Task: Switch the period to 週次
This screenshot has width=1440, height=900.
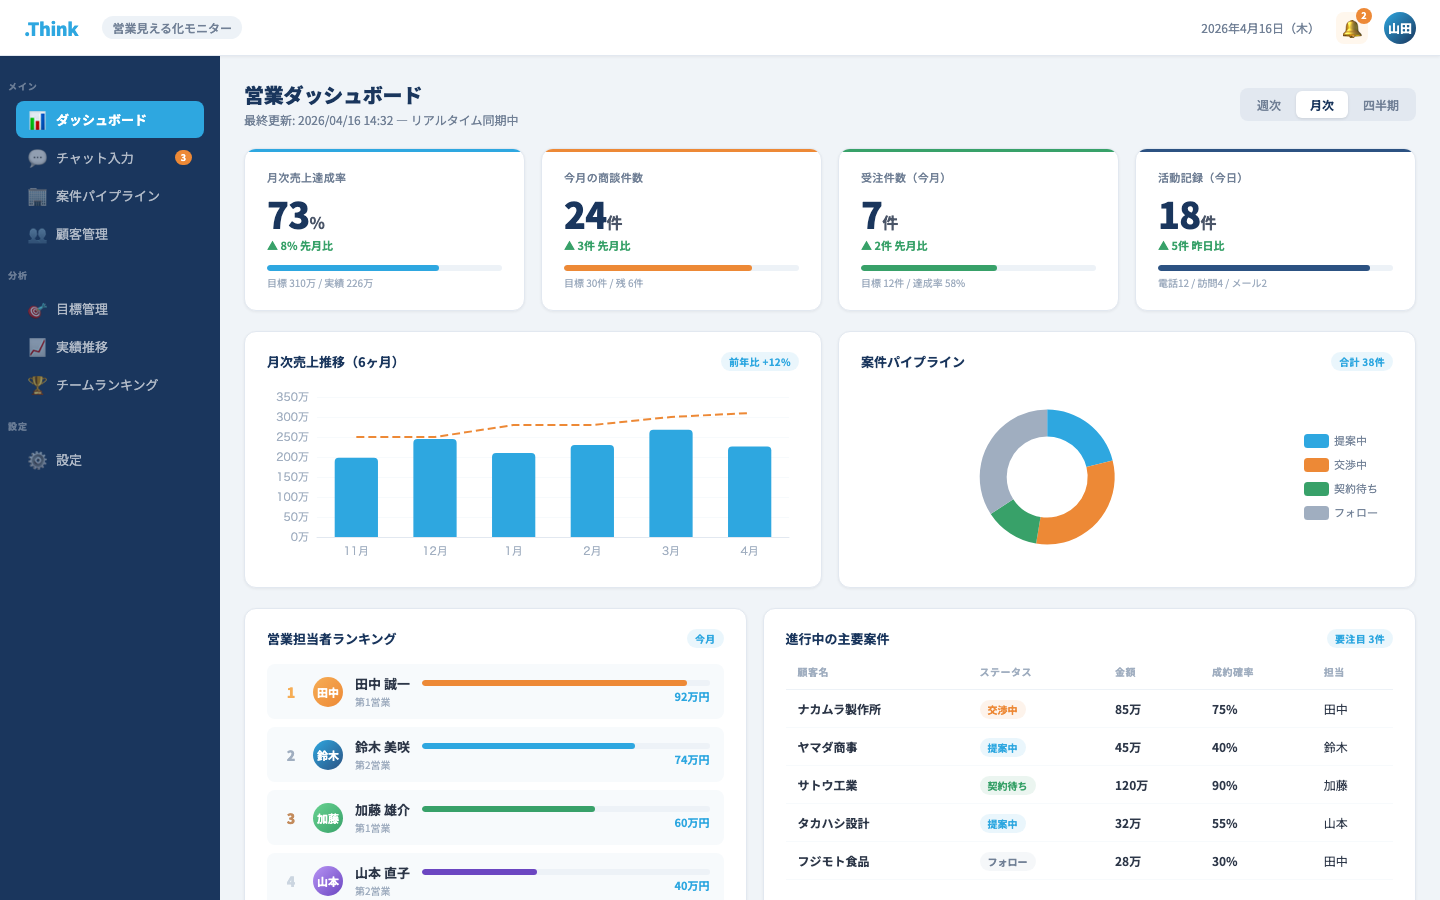Action: coord(1269,105)
